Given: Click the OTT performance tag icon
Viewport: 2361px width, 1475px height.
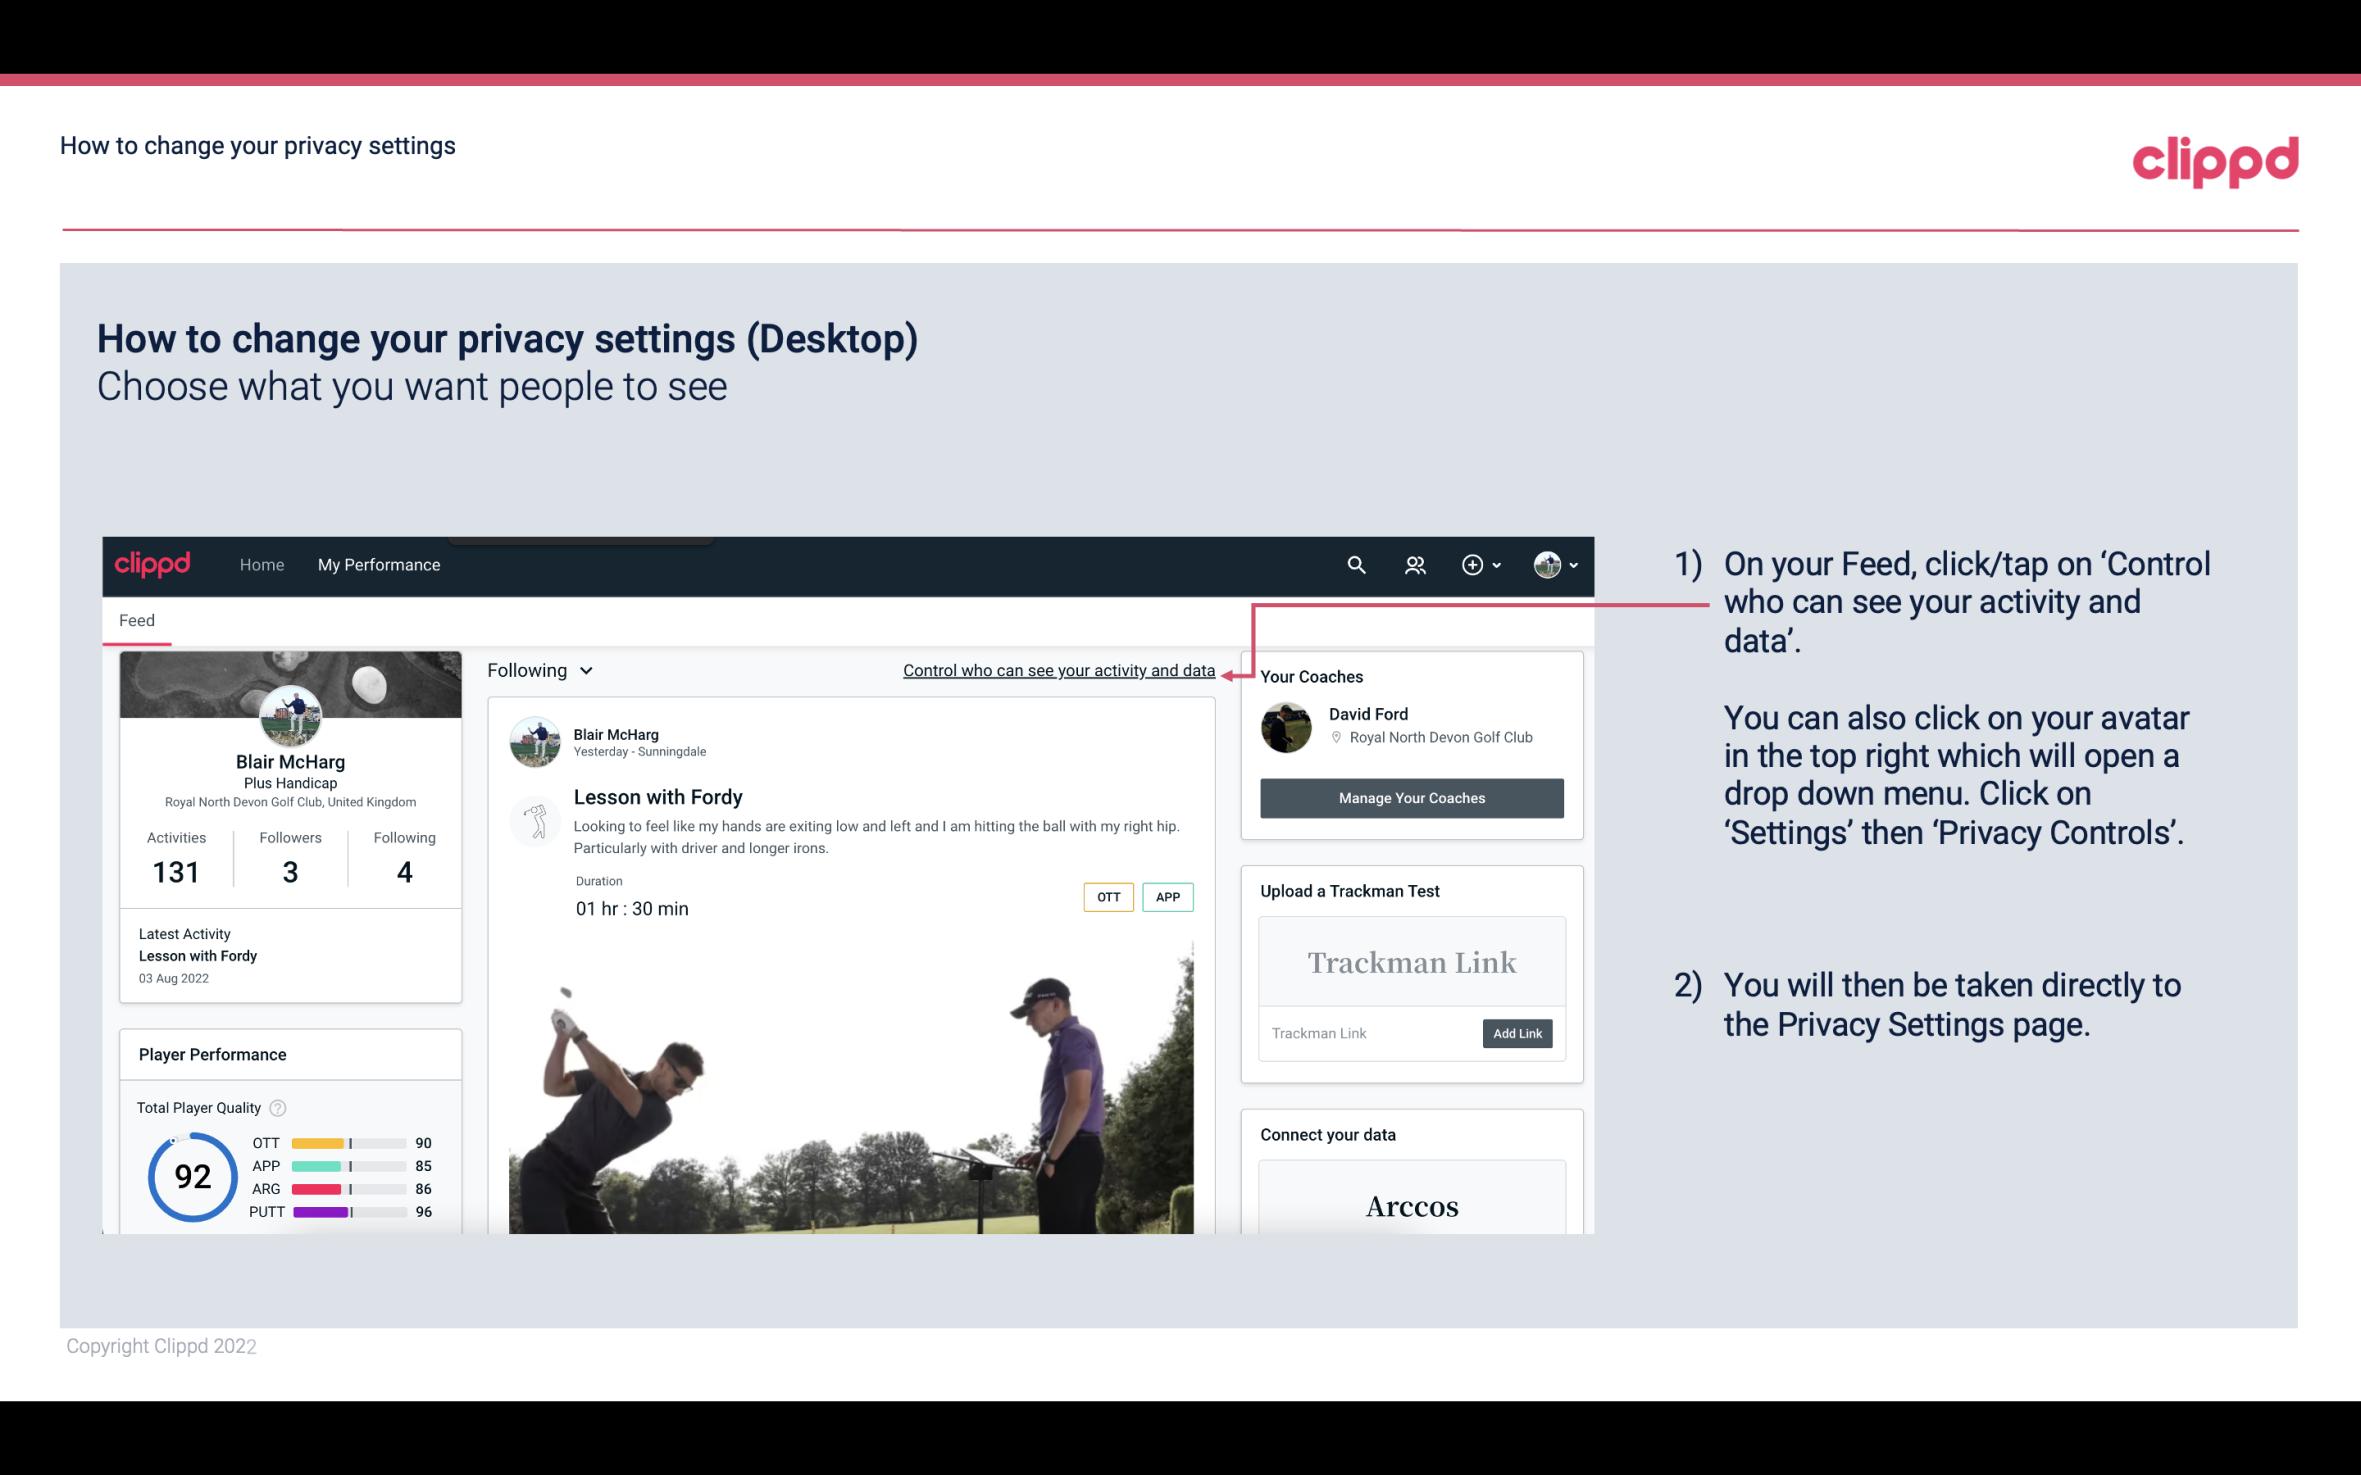Looking at the screenshot, I should 1107,896.
